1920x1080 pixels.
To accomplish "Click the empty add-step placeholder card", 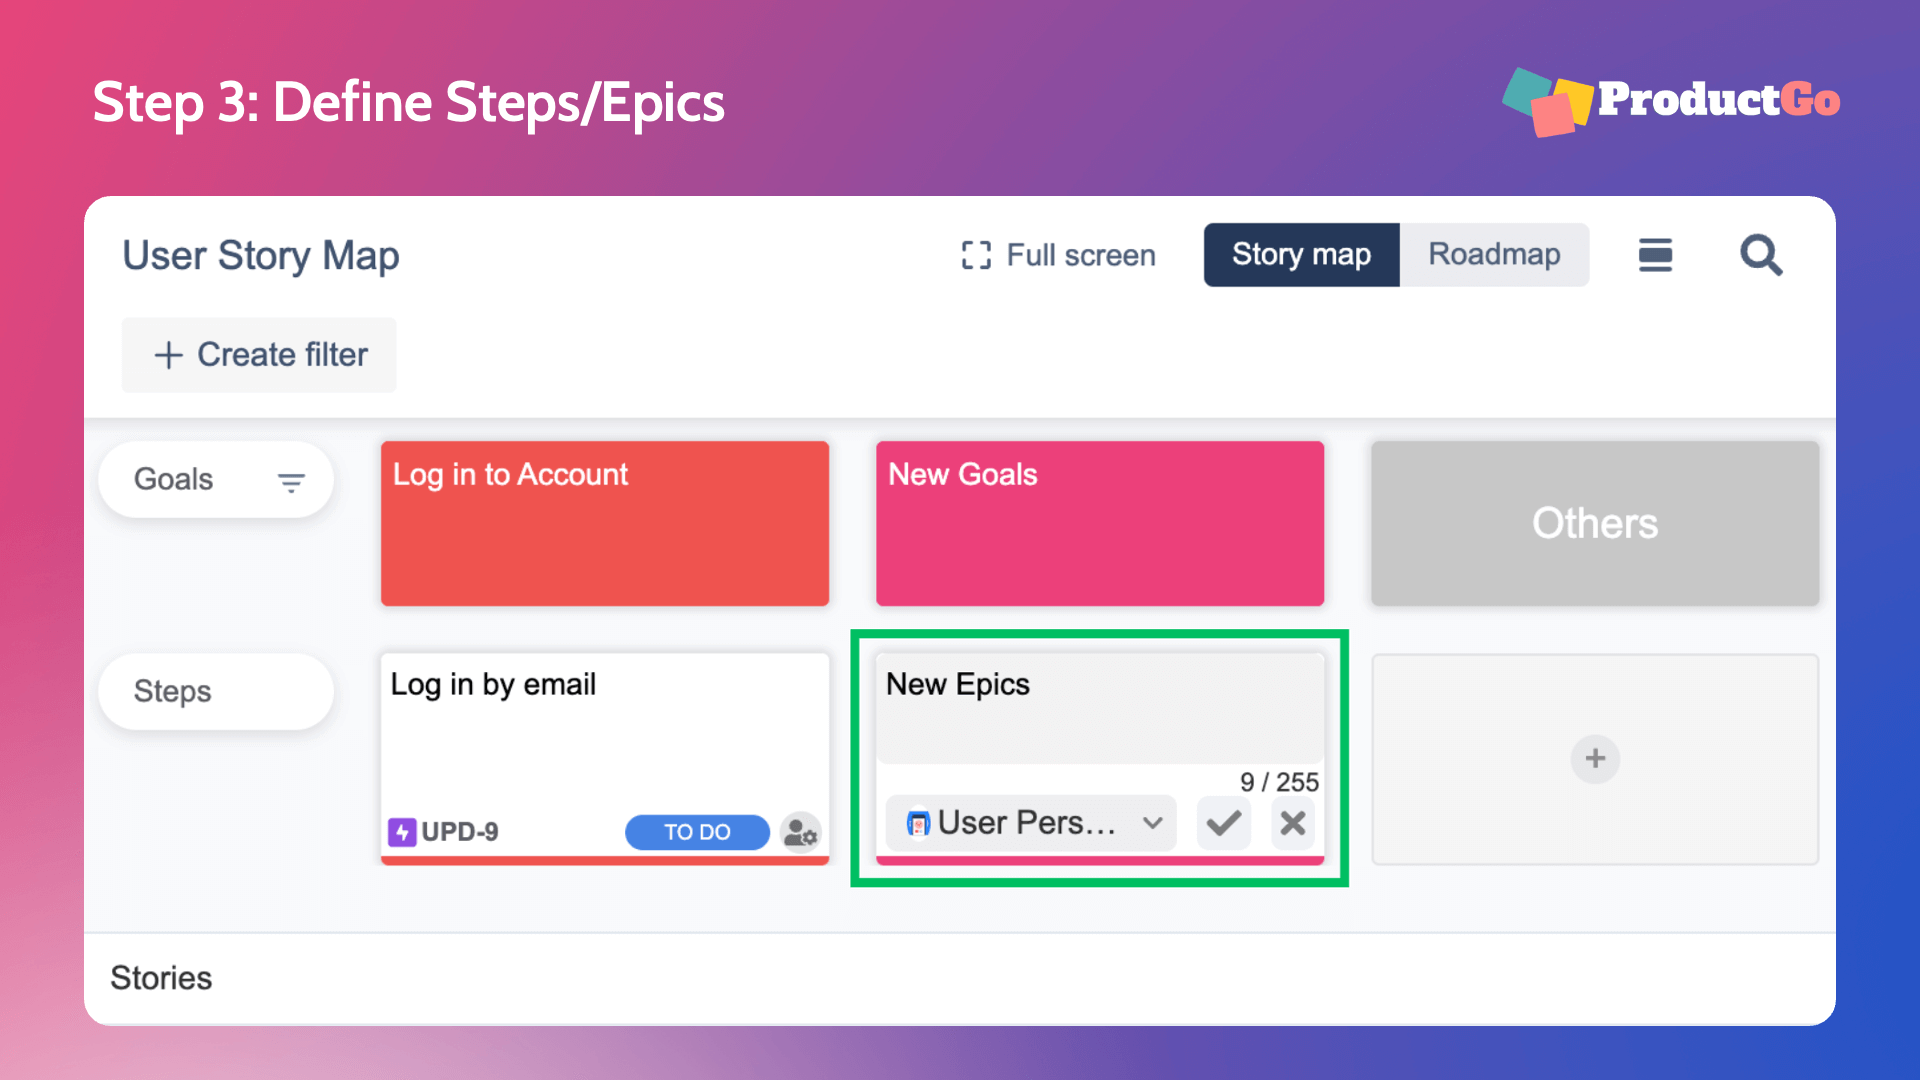I will pyautogui.click(x=1595, y=759).
